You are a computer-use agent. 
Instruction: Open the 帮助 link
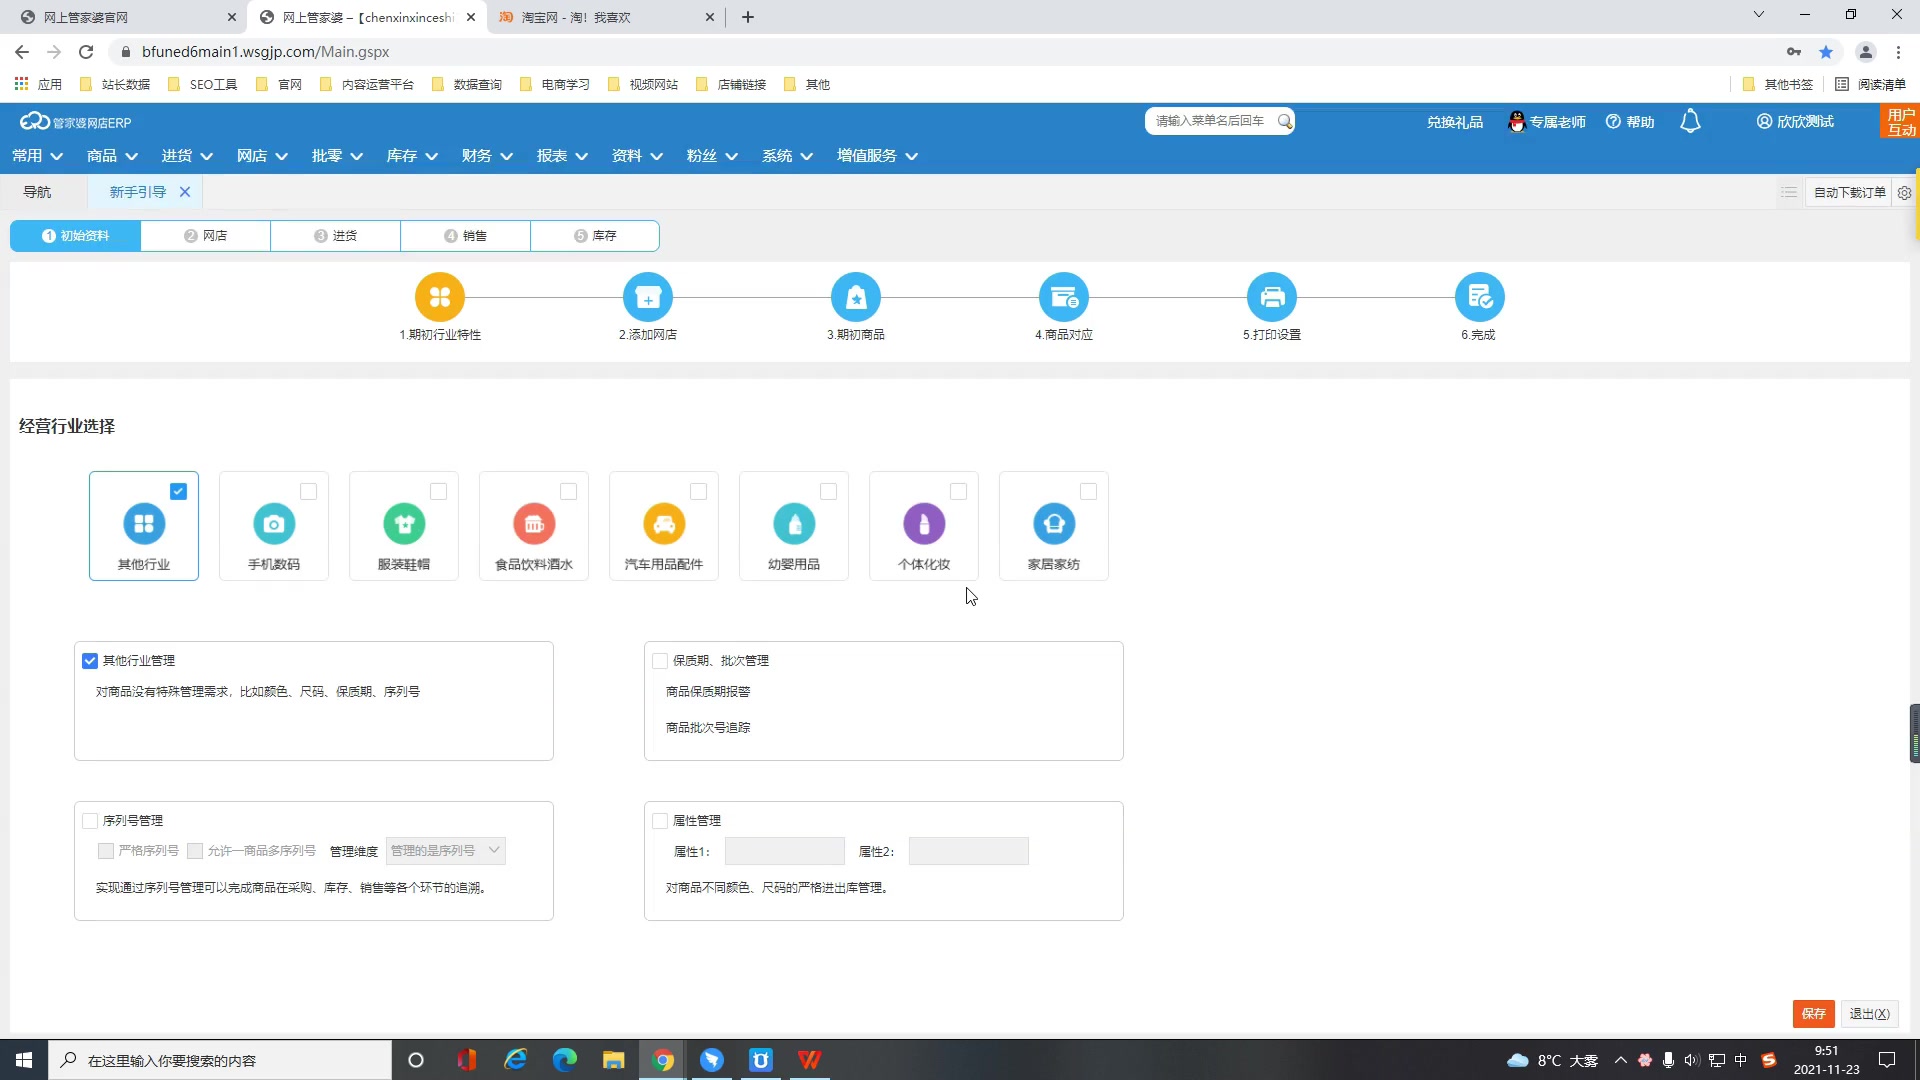1630,122
